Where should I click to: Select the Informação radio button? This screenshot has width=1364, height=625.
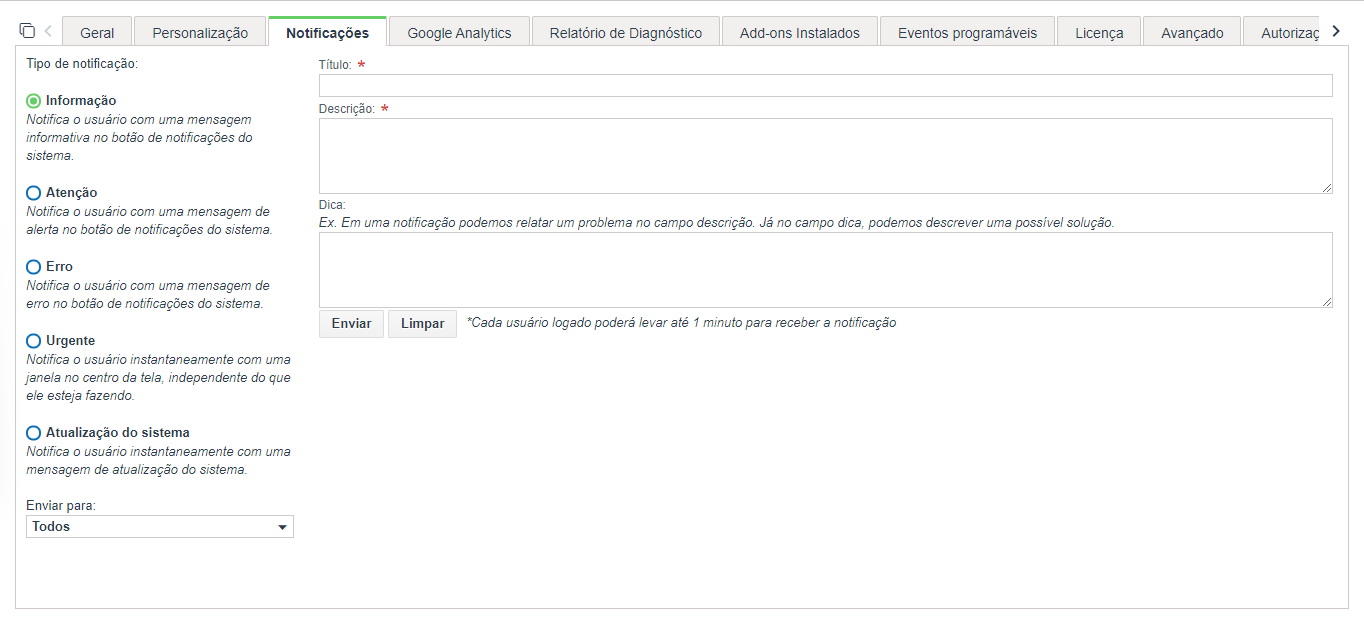pyautogui.click(x=34, y=101)
